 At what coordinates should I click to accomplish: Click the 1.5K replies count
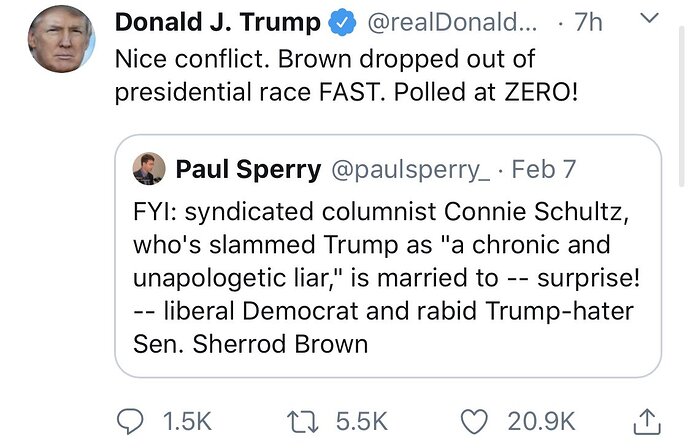187,422
